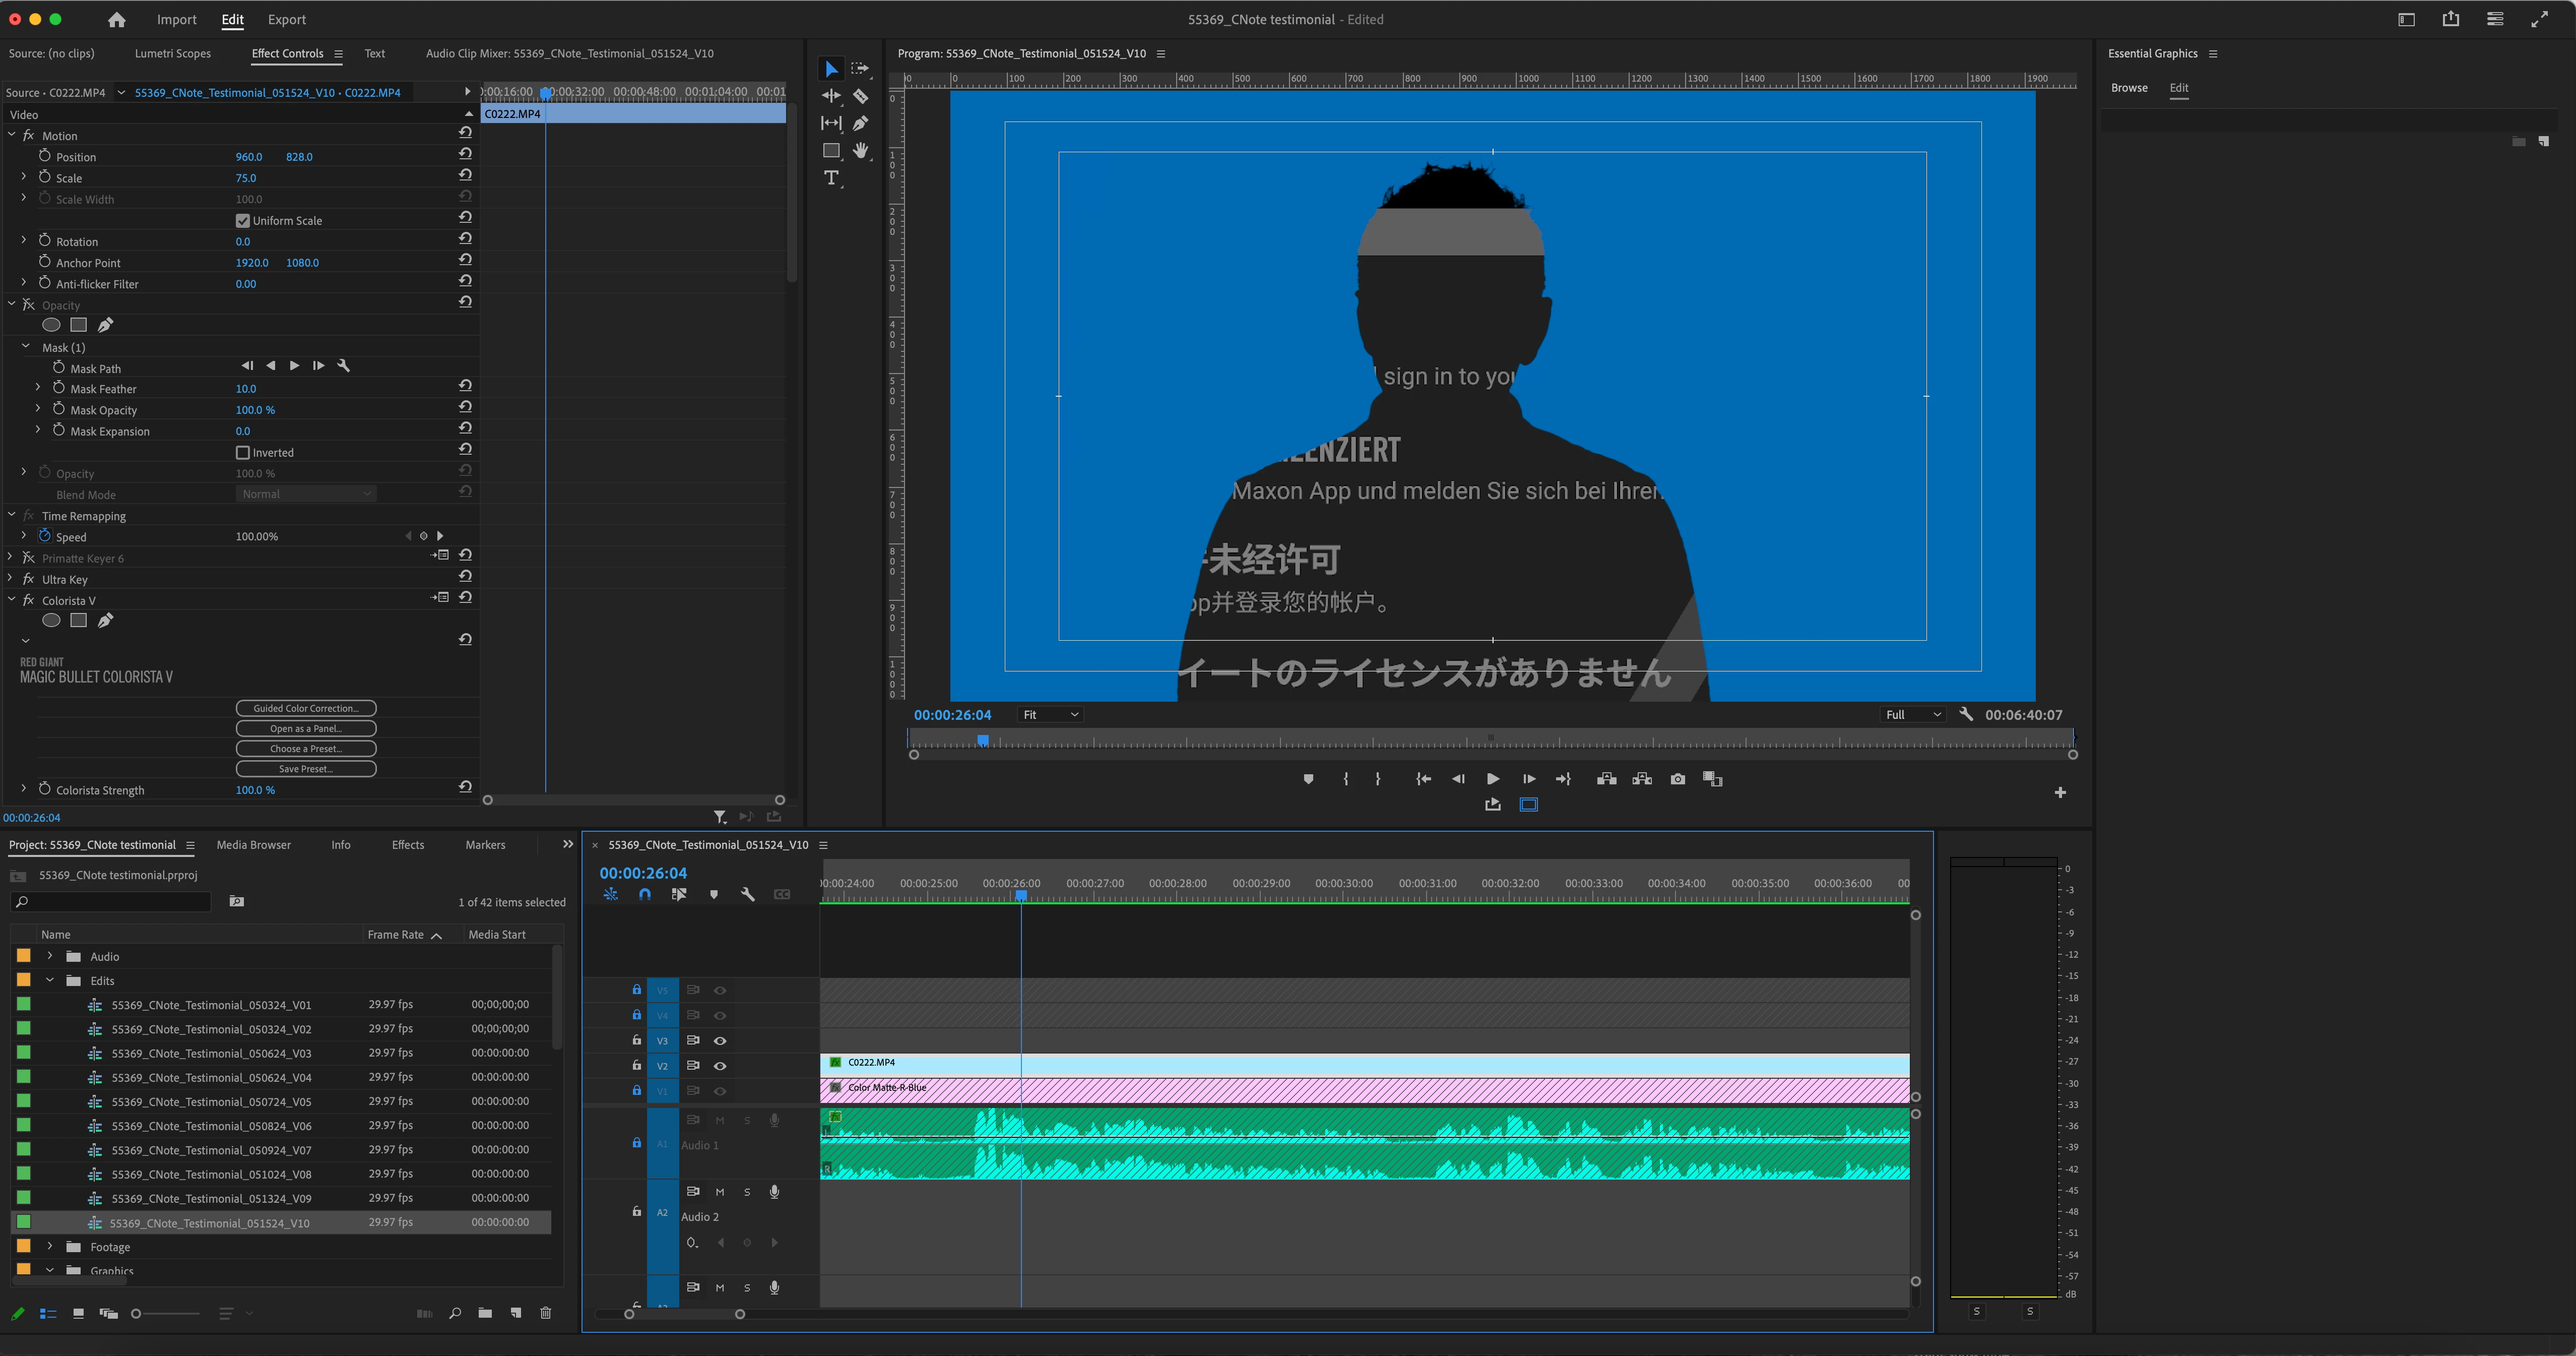Select the Hand tool
2576x1356 pixels.
tap(860, 150)
